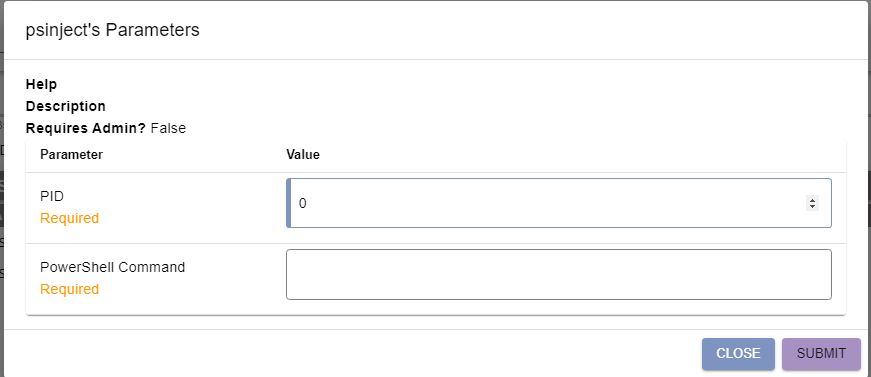Click the Description heading

tap(66, 106)
